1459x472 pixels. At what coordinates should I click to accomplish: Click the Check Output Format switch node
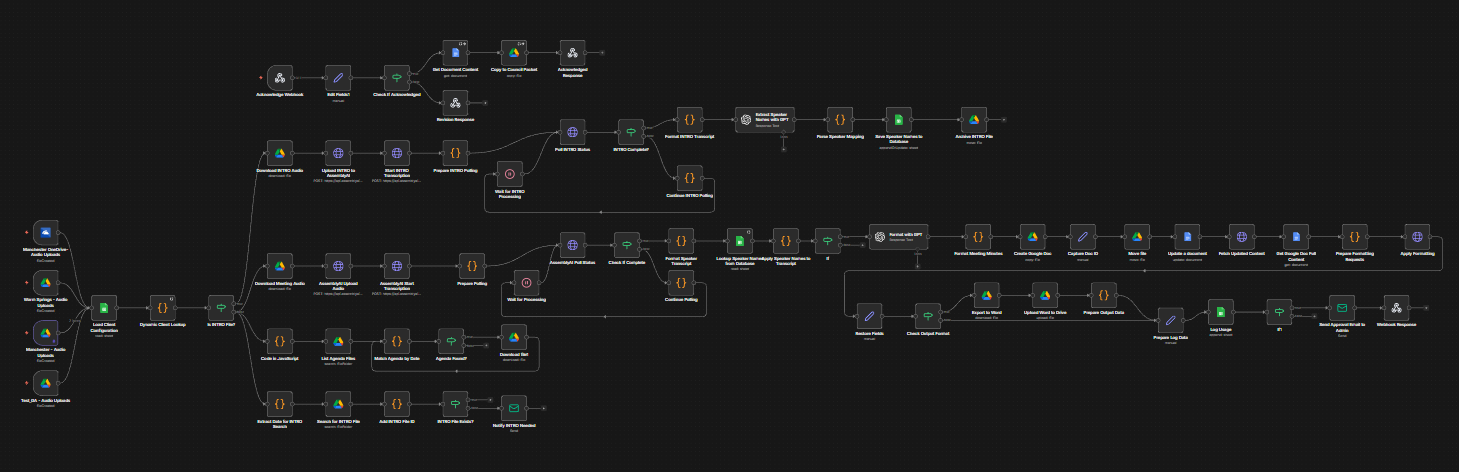tap(927, 316)
